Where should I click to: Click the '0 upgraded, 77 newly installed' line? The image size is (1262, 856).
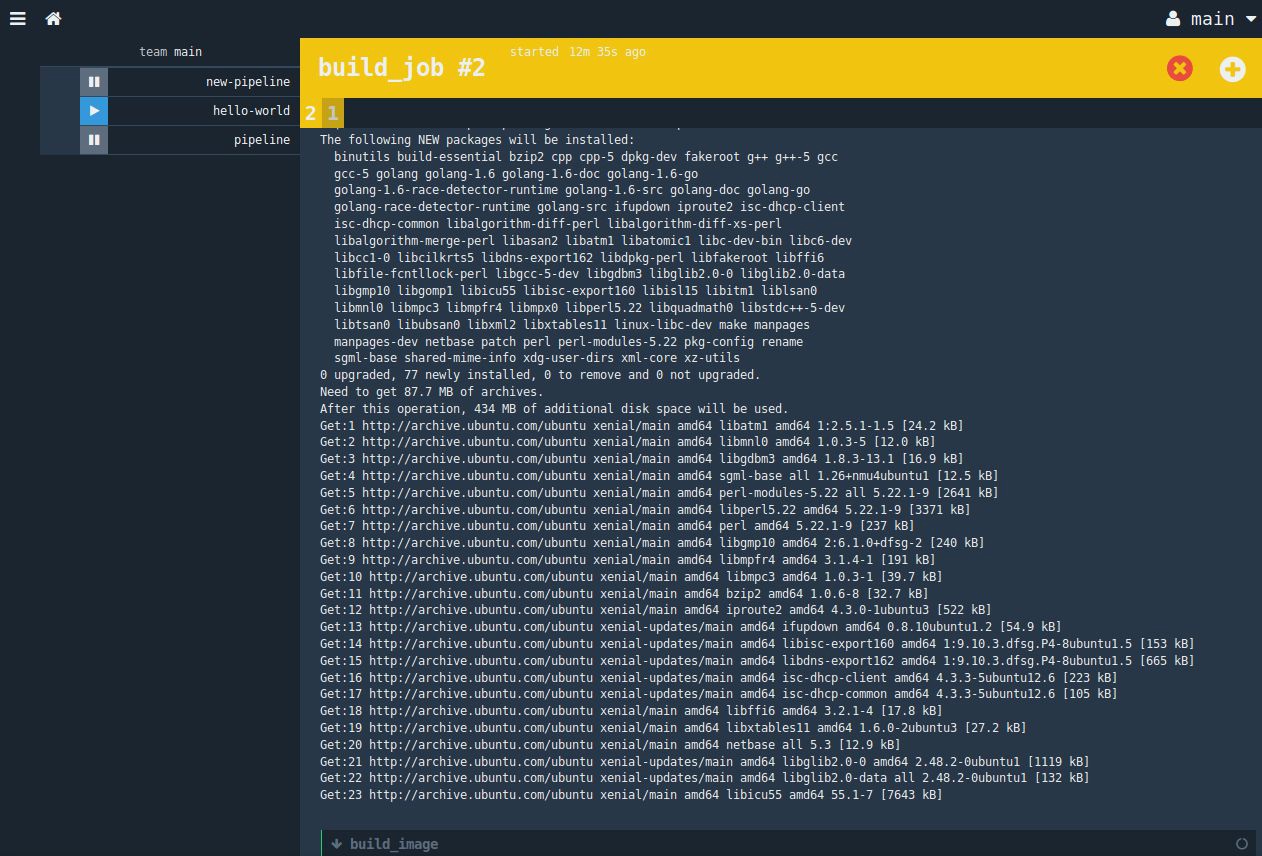click(x=540, y=375)
